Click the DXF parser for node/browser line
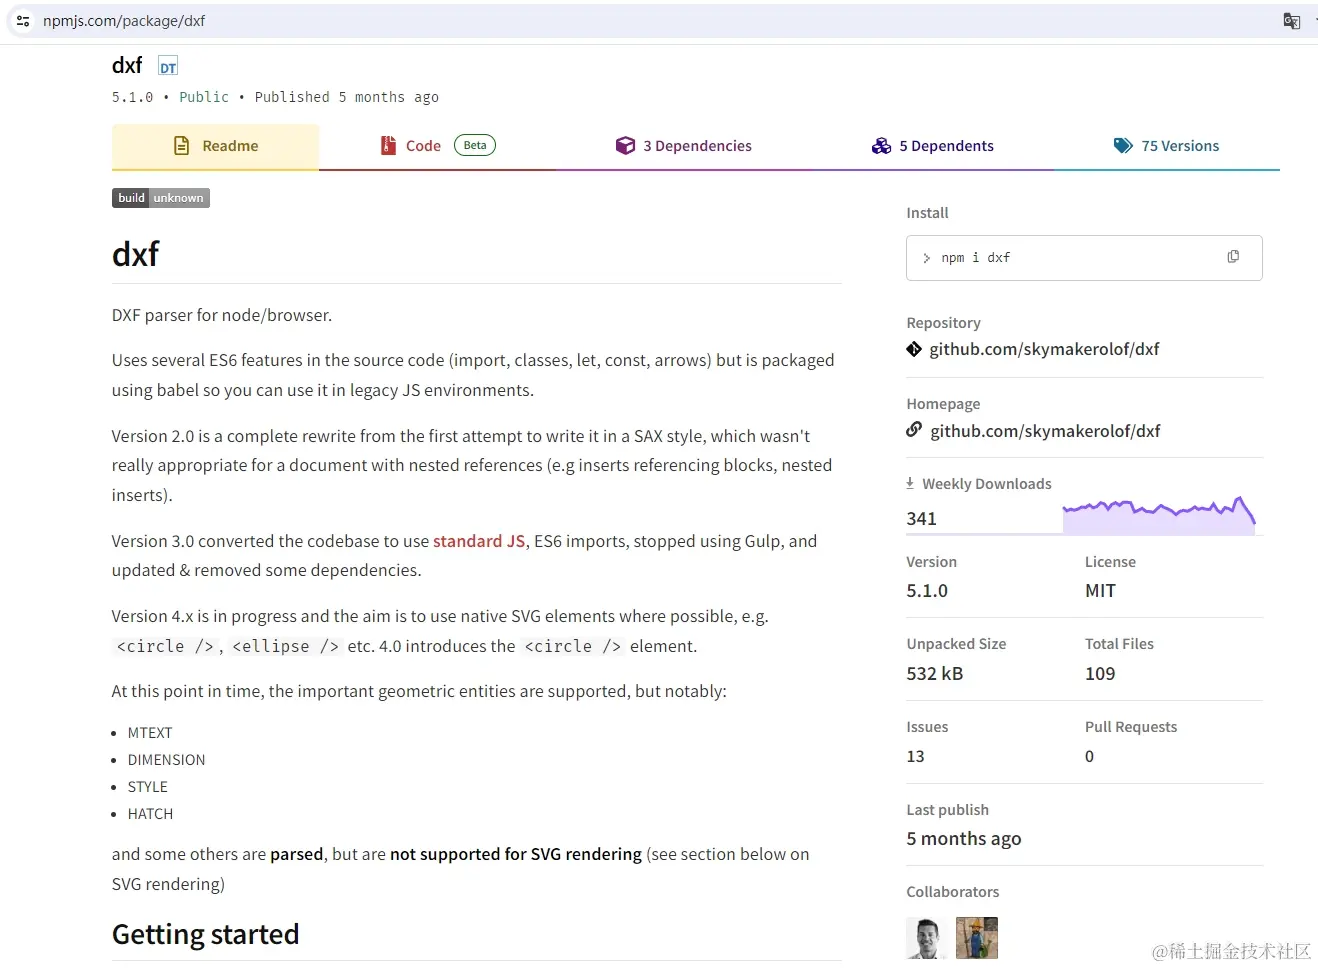 point(222,315)
